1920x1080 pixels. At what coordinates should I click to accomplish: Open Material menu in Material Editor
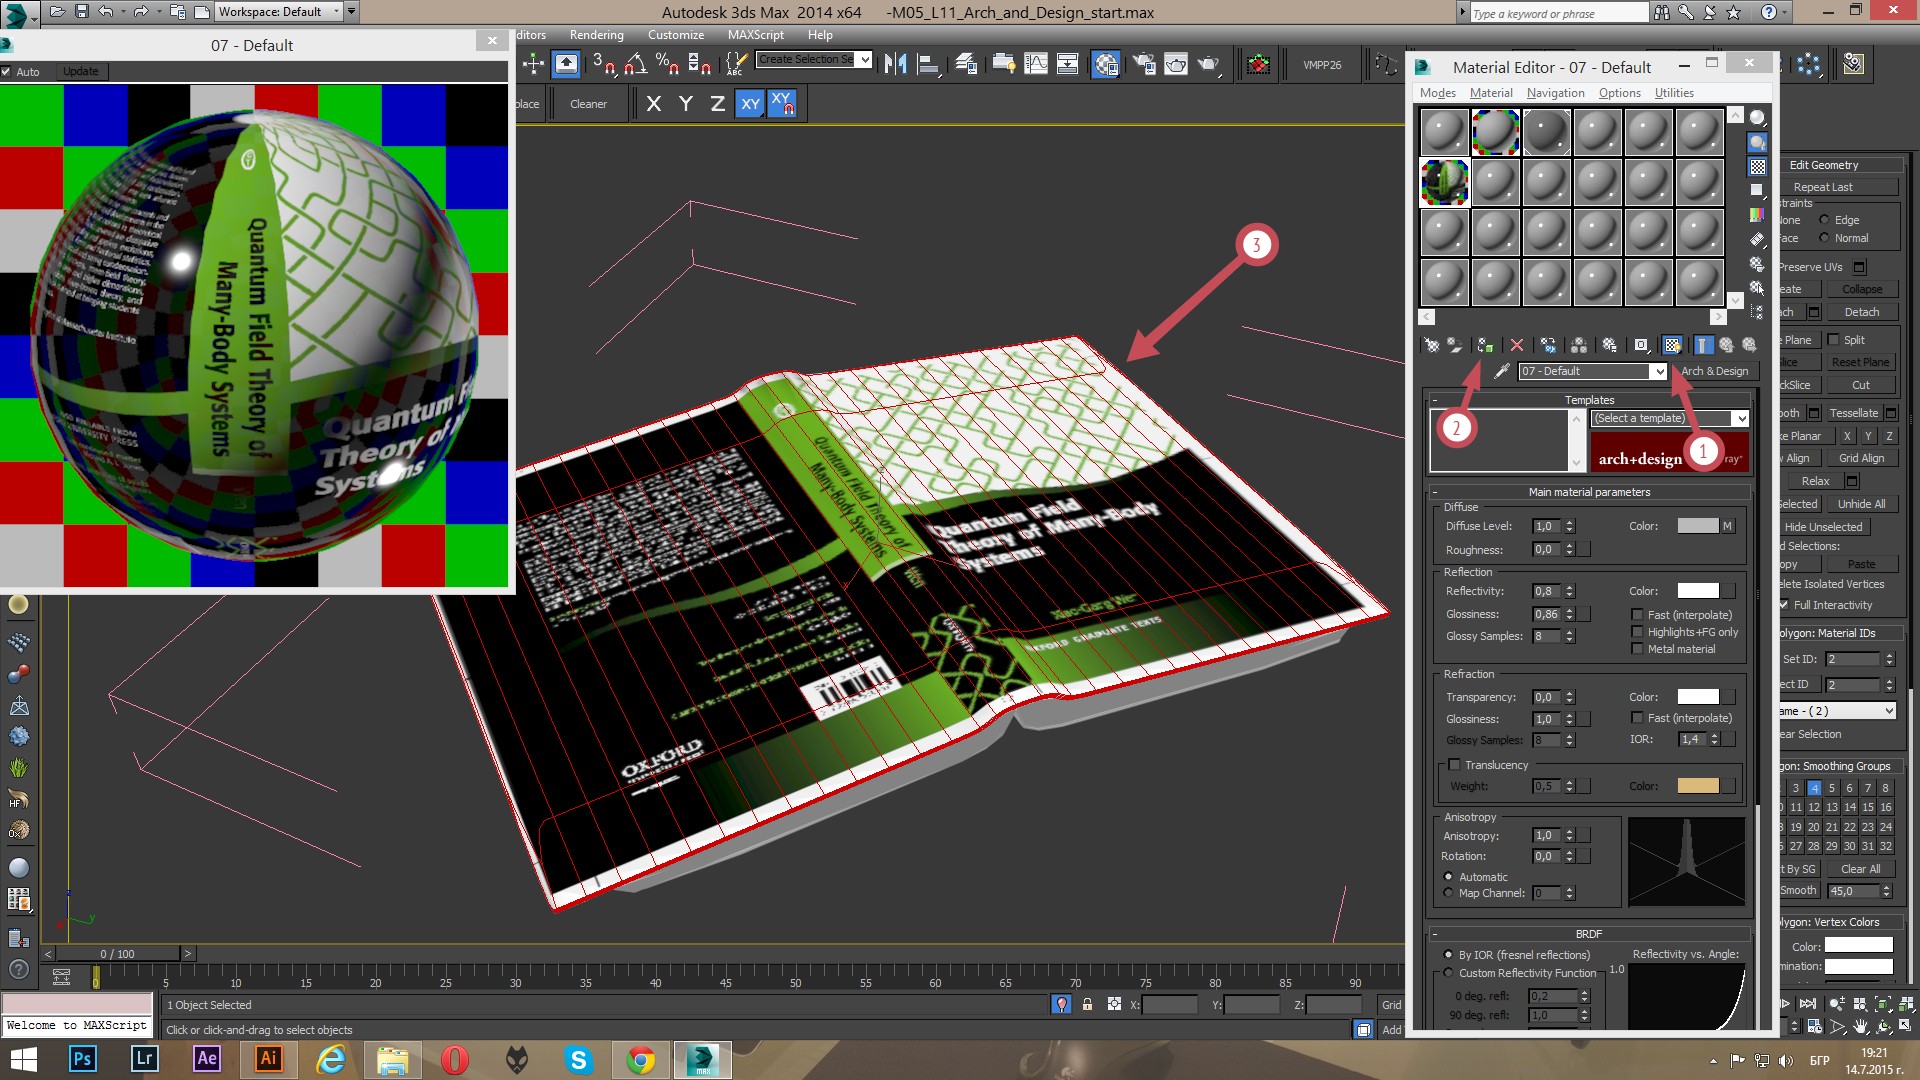(1491, 93)
